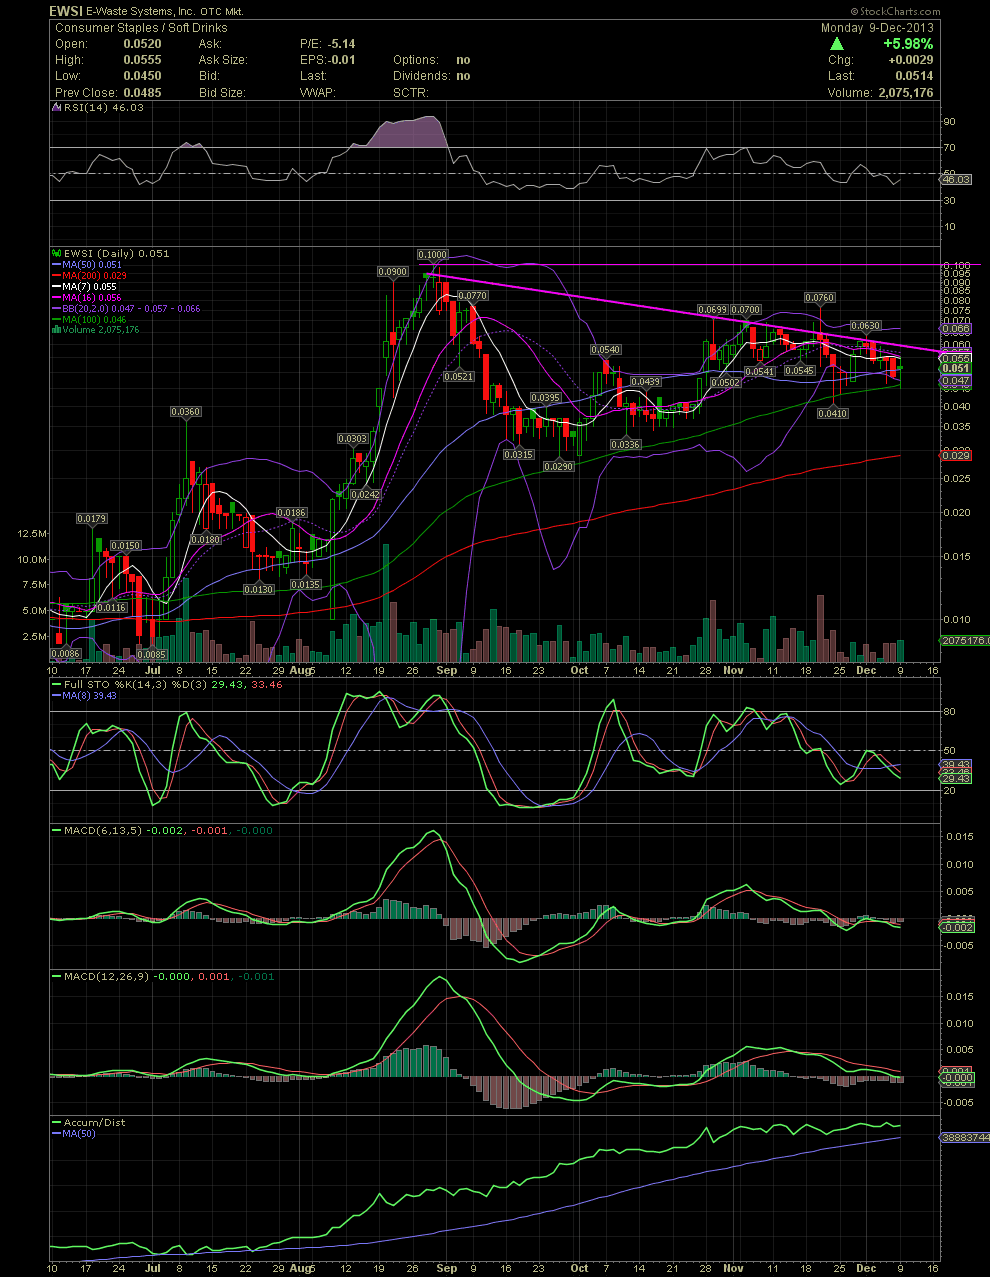The width and height of the screenshot is (990, 1277).
Task: Click the 0.0179 price label
Action: click(92, 518)
